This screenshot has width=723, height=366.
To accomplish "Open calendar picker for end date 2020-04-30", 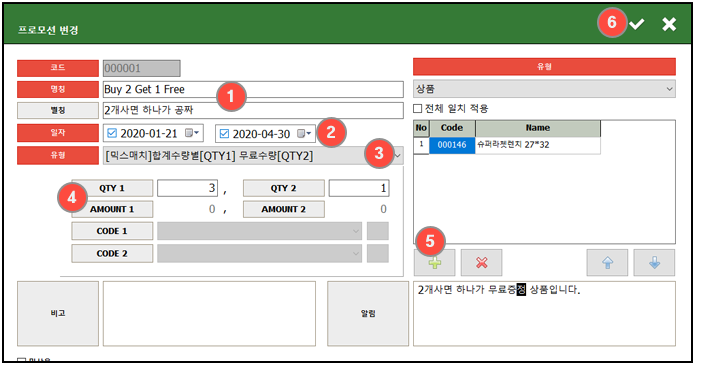I will pos(304,134).
